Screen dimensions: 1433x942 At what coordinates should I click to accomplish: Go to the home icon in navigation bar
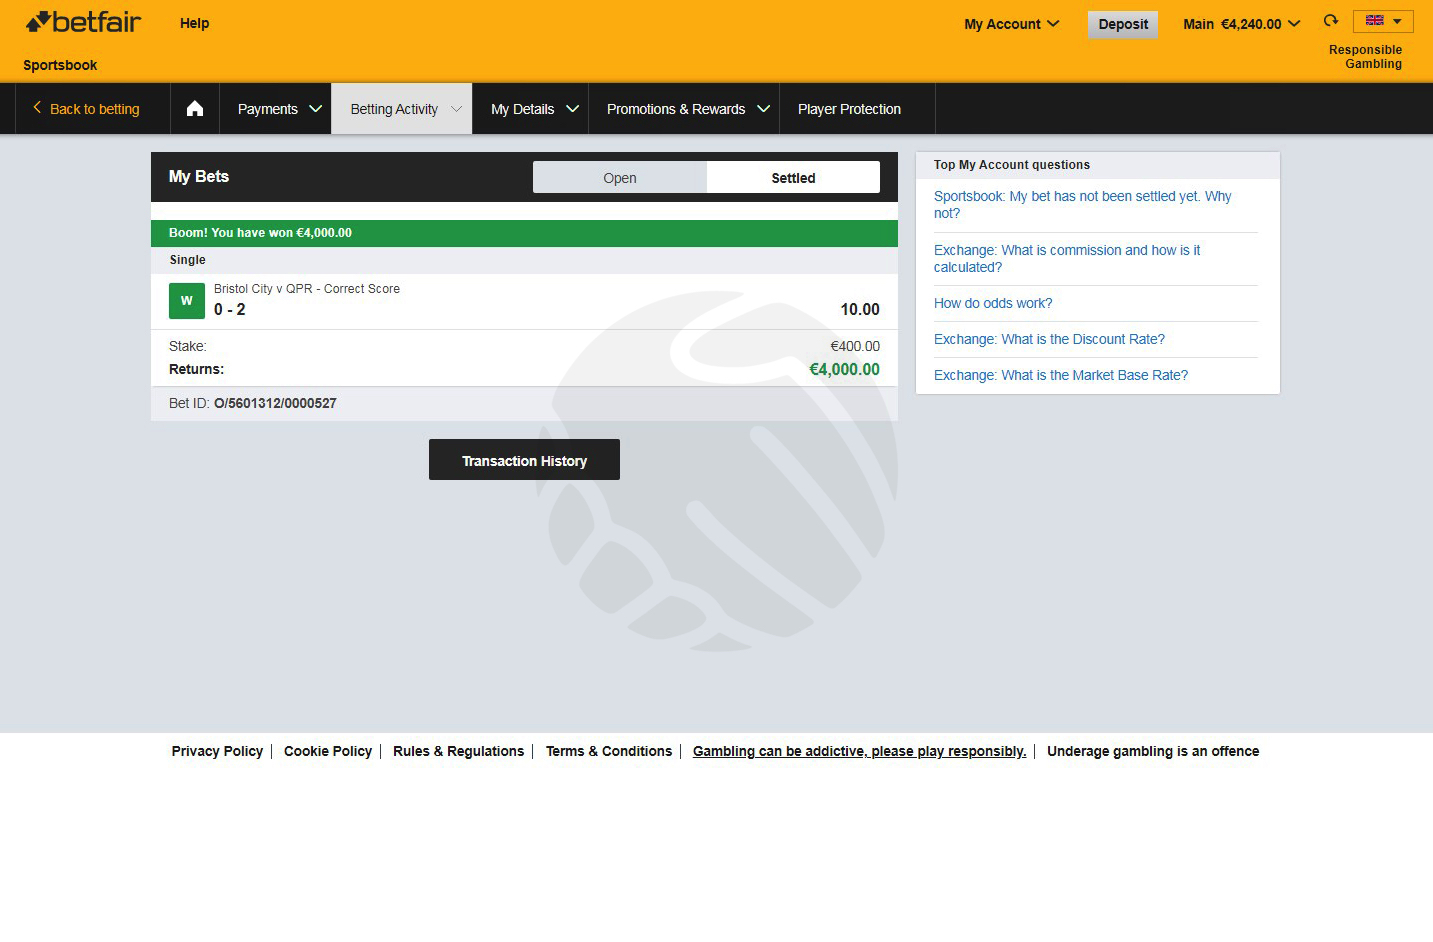tap(195, 109)
